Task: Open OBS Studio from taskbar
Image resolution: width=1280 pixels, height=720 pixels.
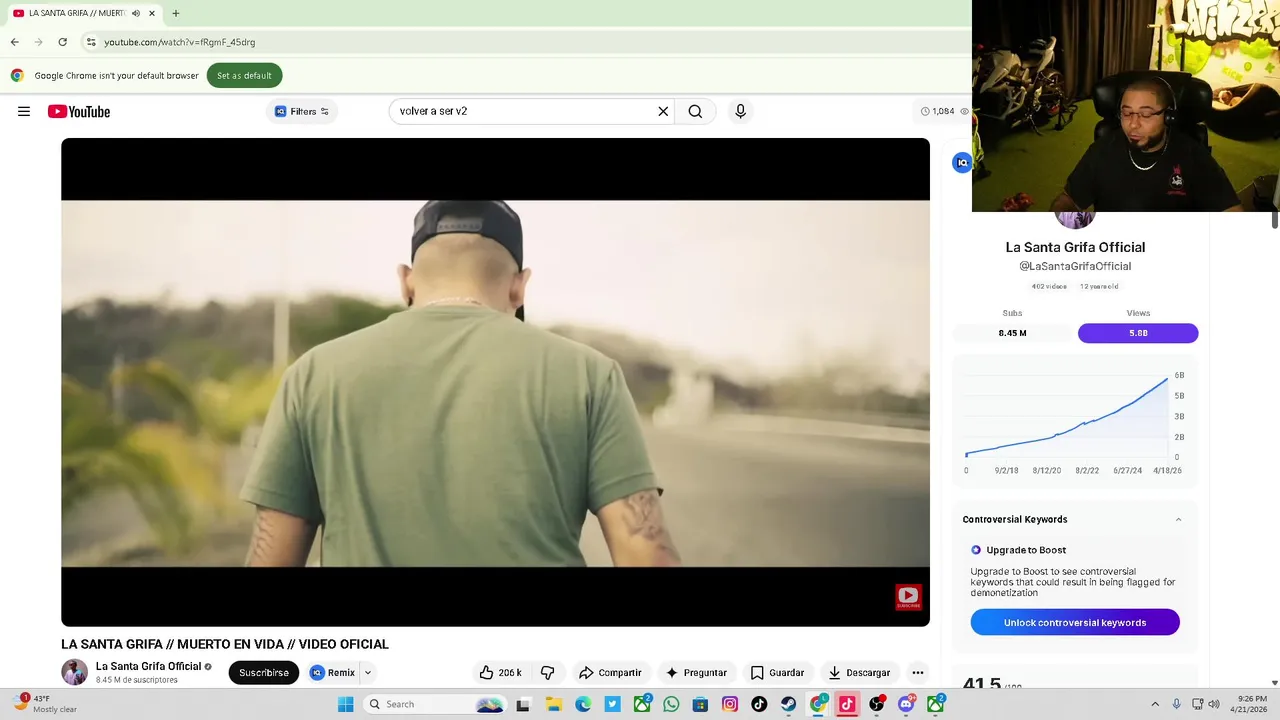Action: pos(877,704)
